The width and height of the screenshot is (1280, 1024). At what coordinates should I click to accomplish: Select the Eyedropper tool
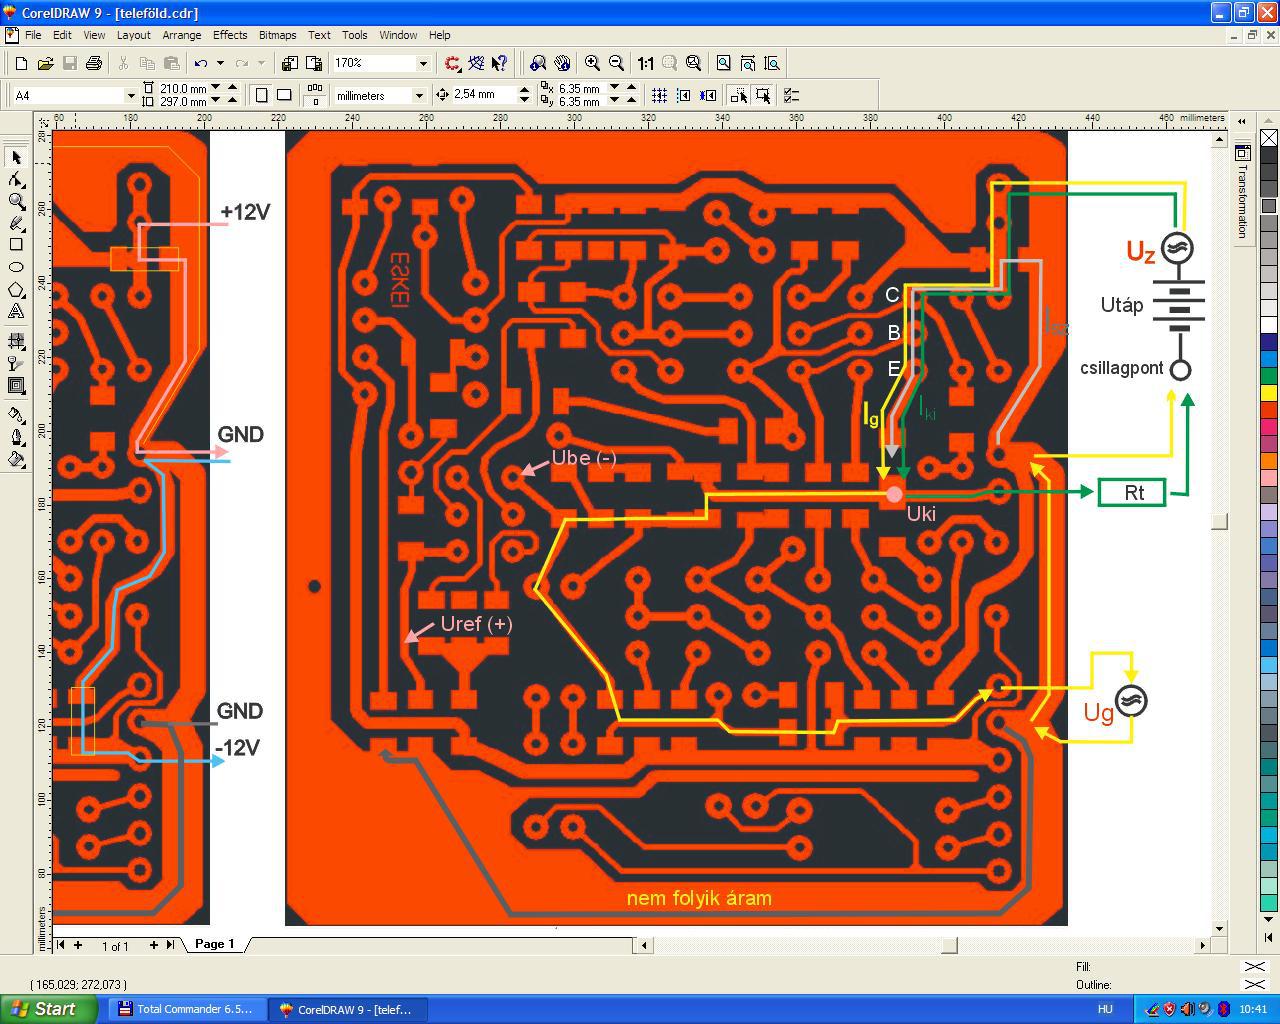click(16, 415)
